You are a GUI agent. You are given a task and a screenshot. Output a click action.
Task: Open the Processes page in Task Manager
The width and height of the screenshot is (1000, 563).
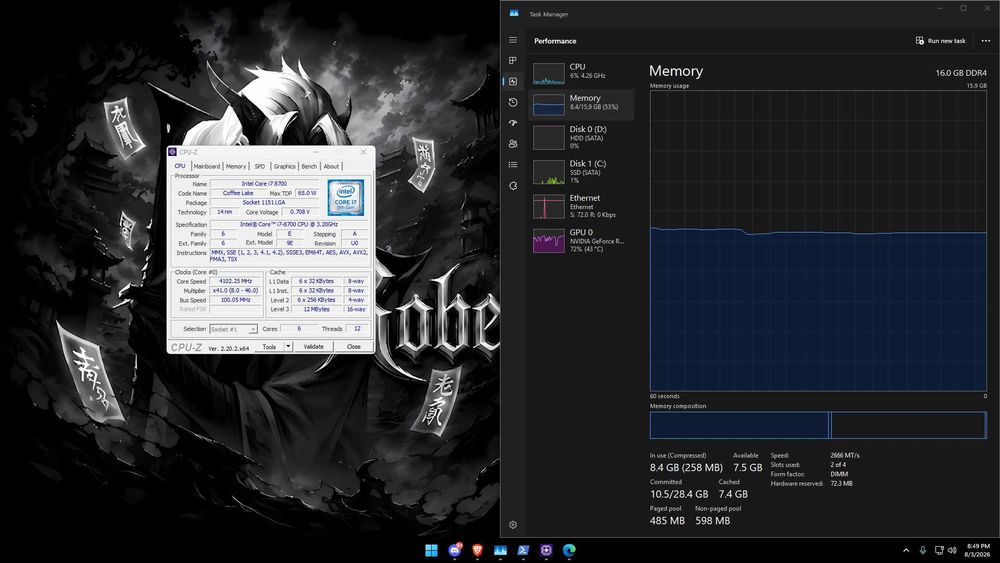point(513,61)
